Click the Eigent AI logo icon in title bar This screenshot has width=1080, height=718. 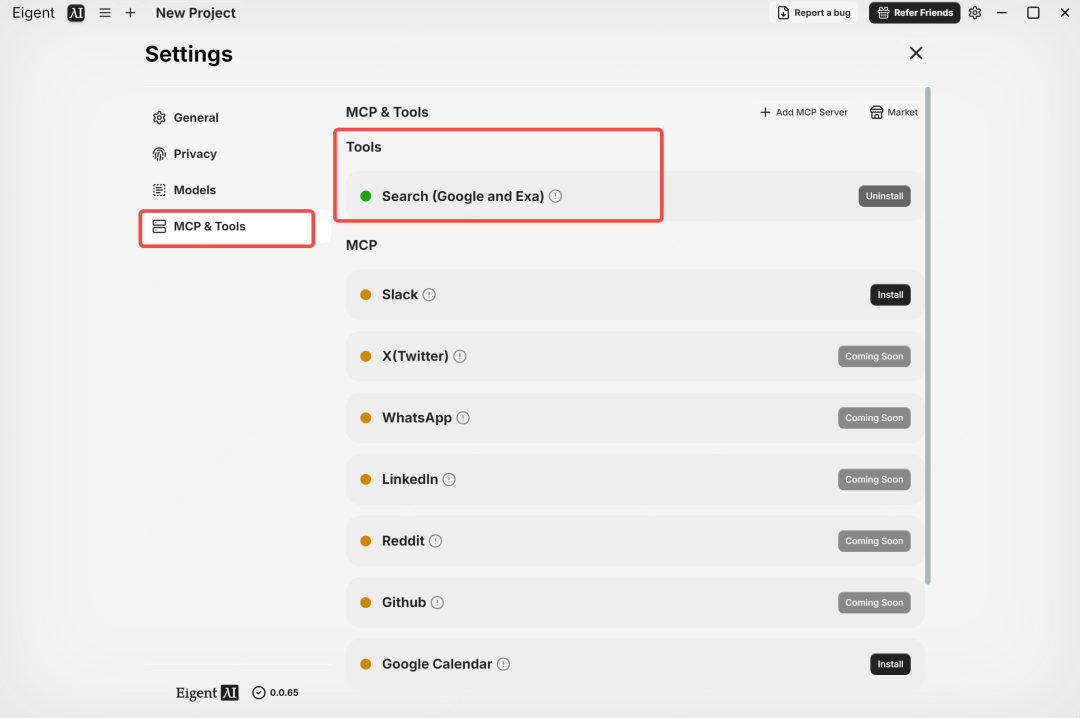pos(76,13)
